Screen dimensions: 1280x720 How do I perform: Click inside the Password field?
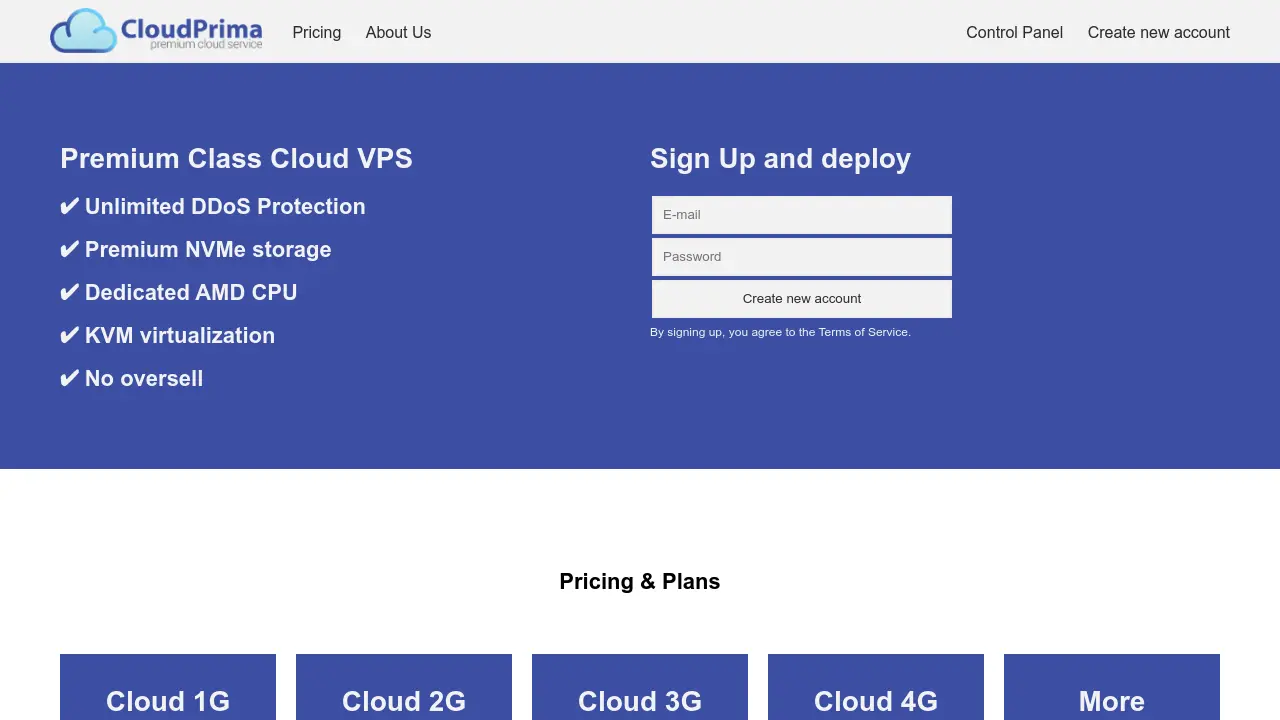(801, 256)
